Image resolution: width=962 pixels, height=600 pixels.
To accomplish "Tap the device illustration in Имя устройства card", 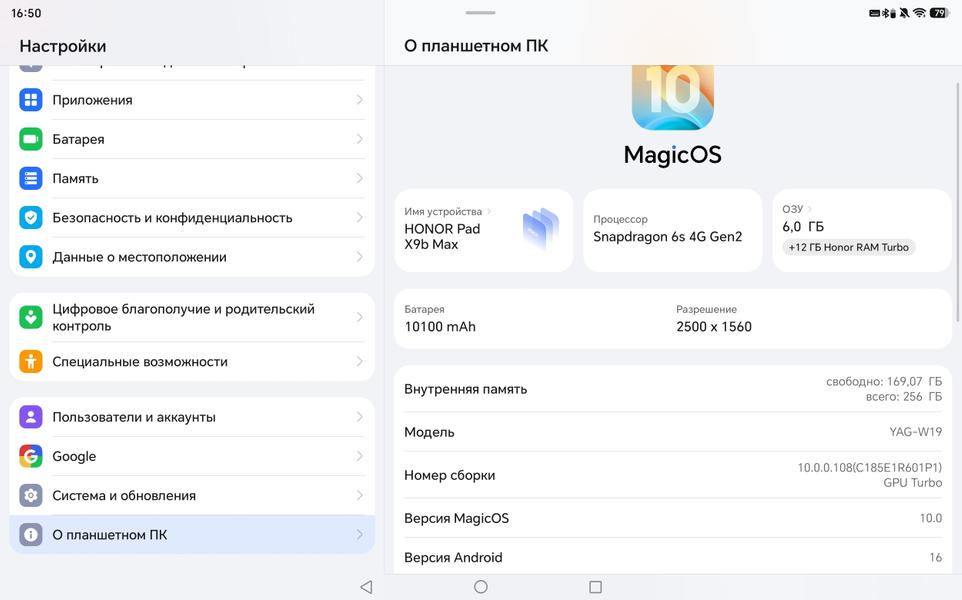I will click(x=541, y=229).
